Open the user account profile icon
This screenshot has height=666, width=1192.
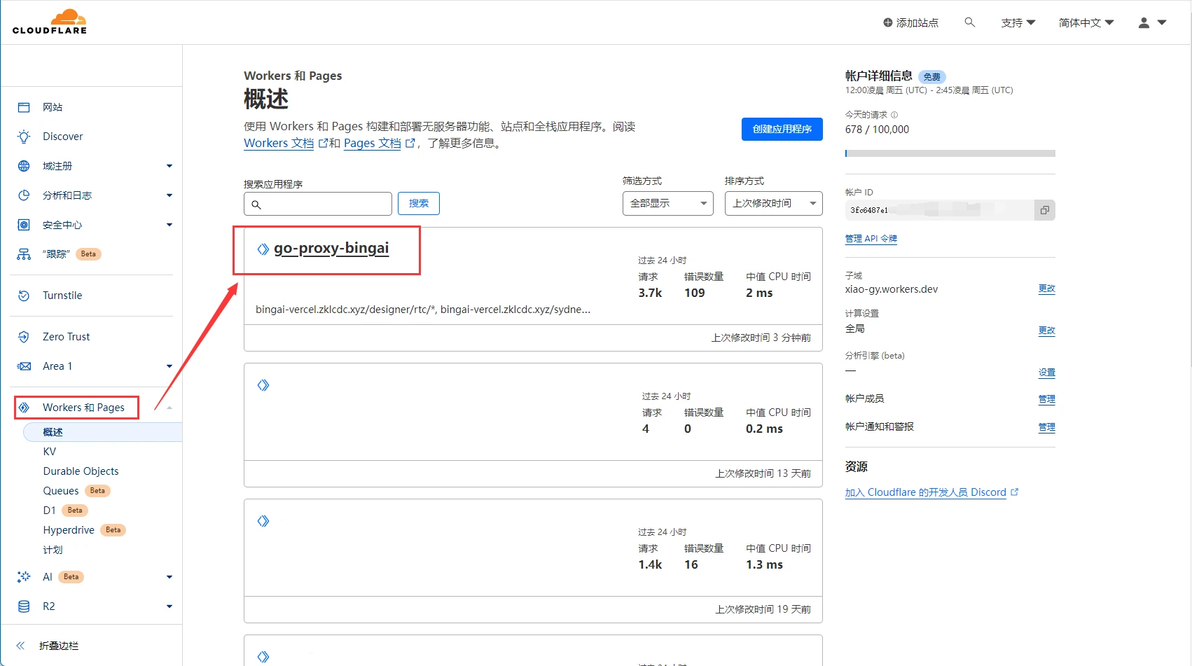[1143, 23]
